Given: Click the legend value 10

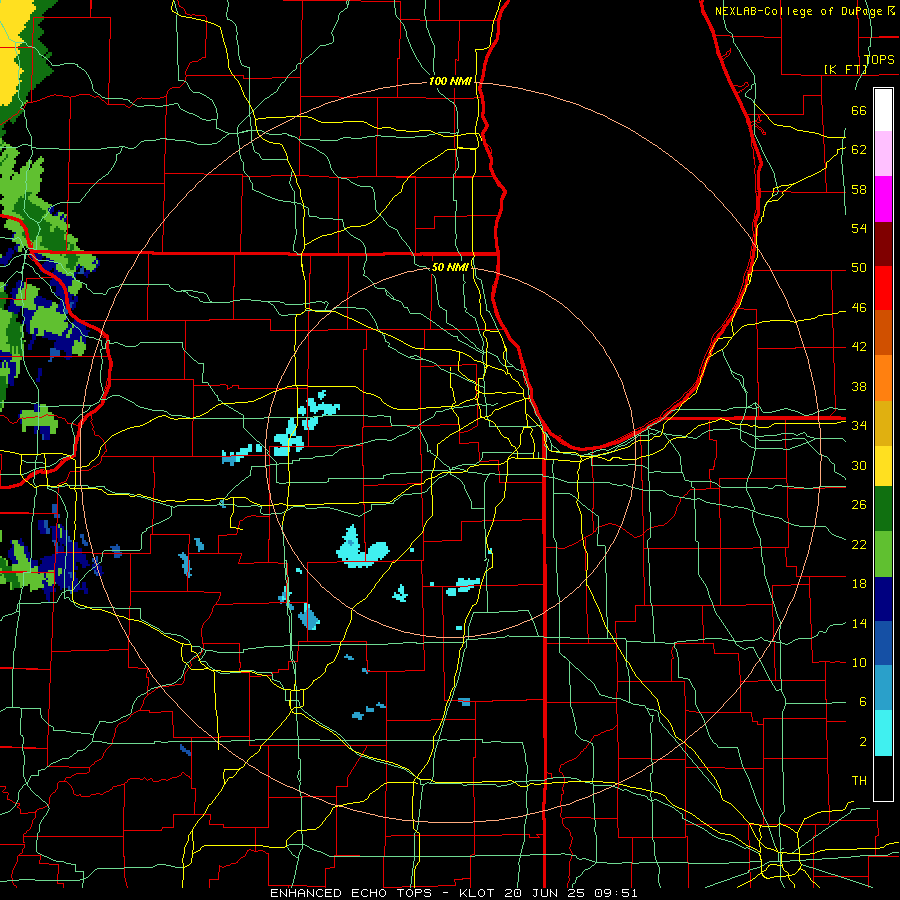Looking at the screenshot, I should point(859,663).
